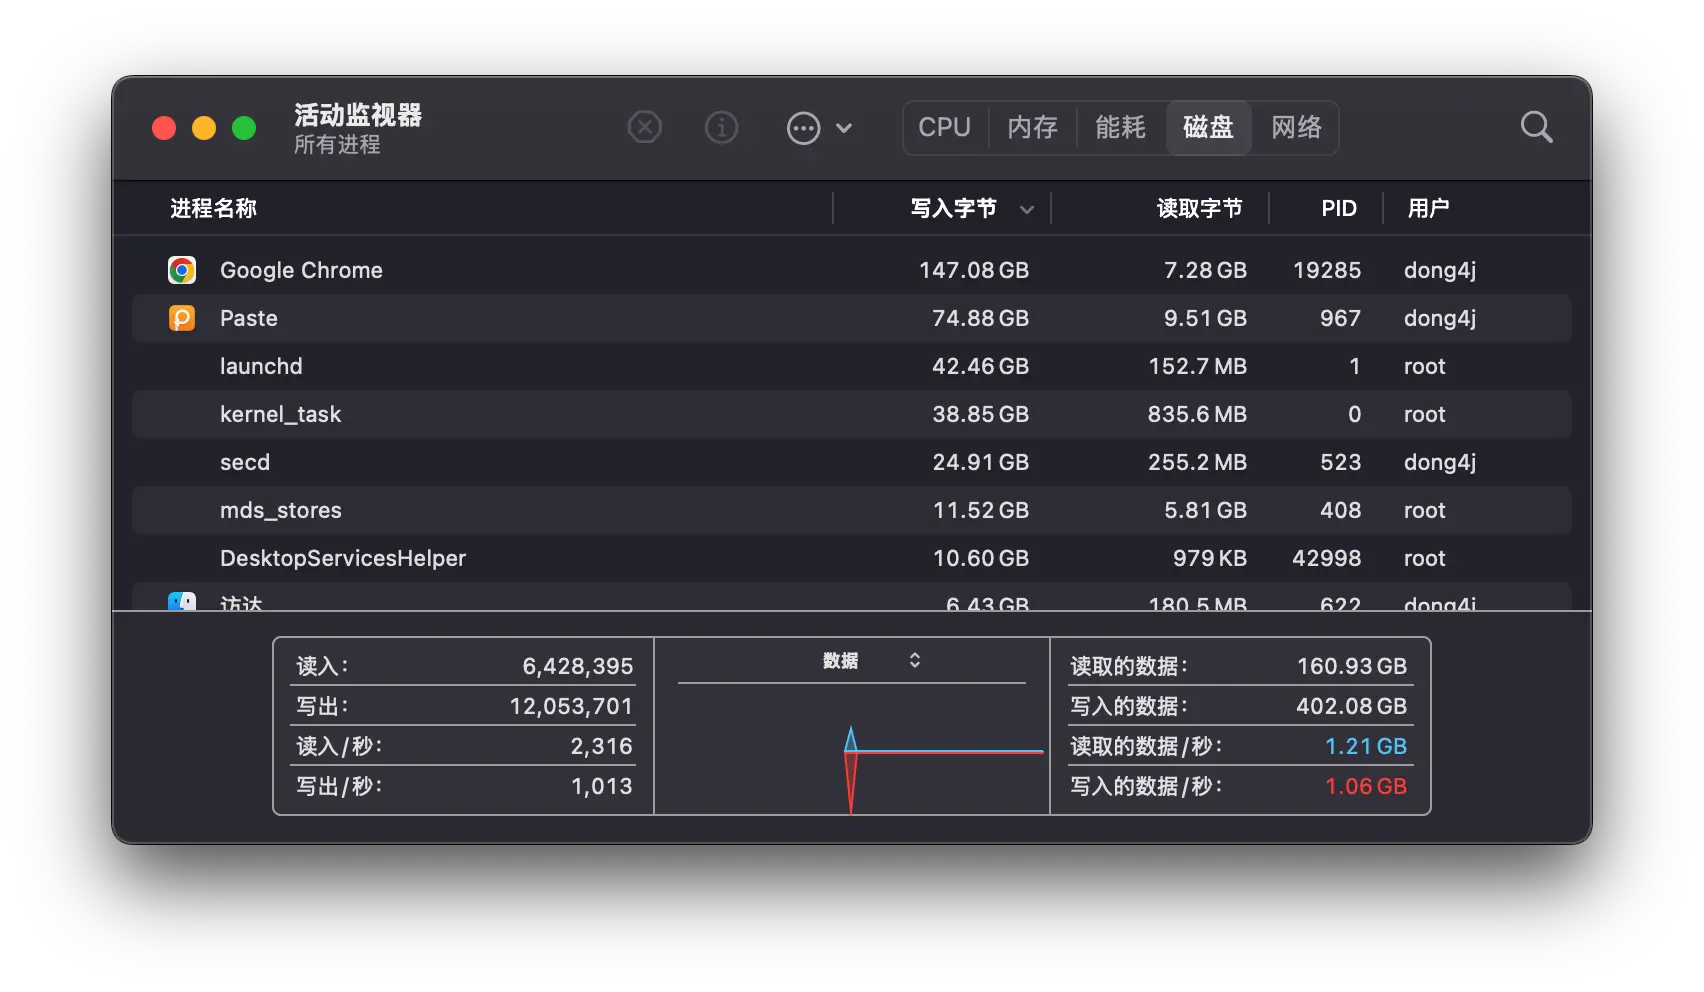The width and height of the screenshot is (1704, 992).
Task: Switch to the 内存 tab
Action: 1032,128
